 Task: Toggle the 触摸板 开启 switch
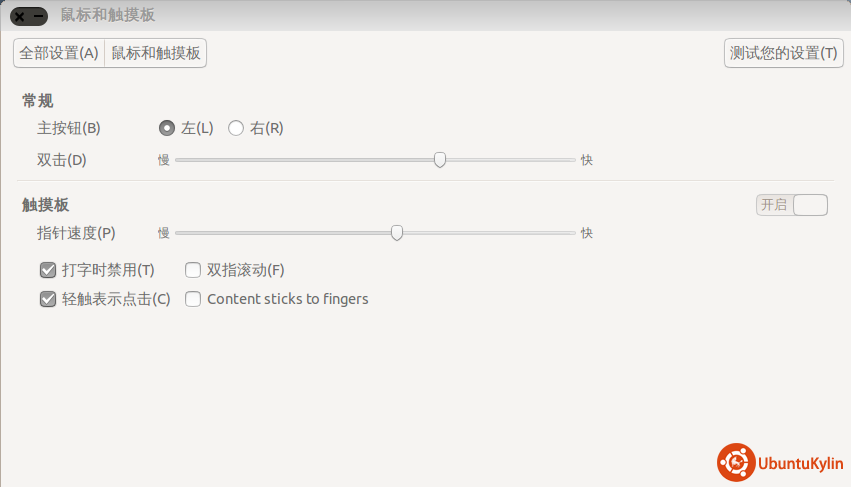[792, 205]
